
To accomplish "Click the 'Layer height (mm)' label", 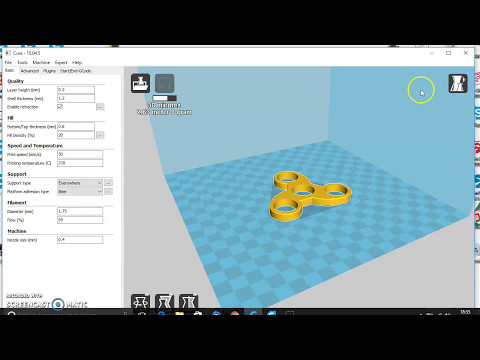I will pyautogui.click(x=23, y=90).
